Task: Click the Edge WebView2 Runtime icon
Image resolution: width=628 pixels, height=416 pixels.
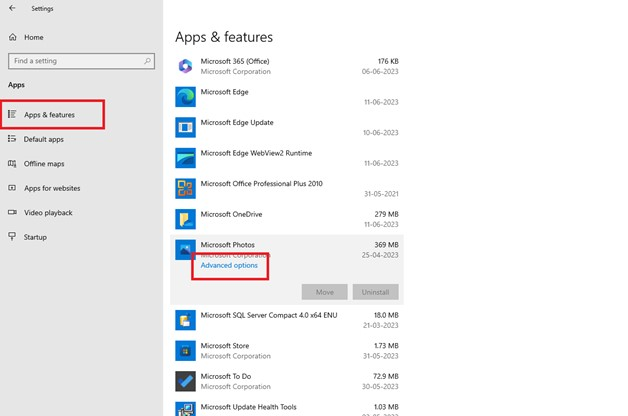Action: (x=185, y=158)
